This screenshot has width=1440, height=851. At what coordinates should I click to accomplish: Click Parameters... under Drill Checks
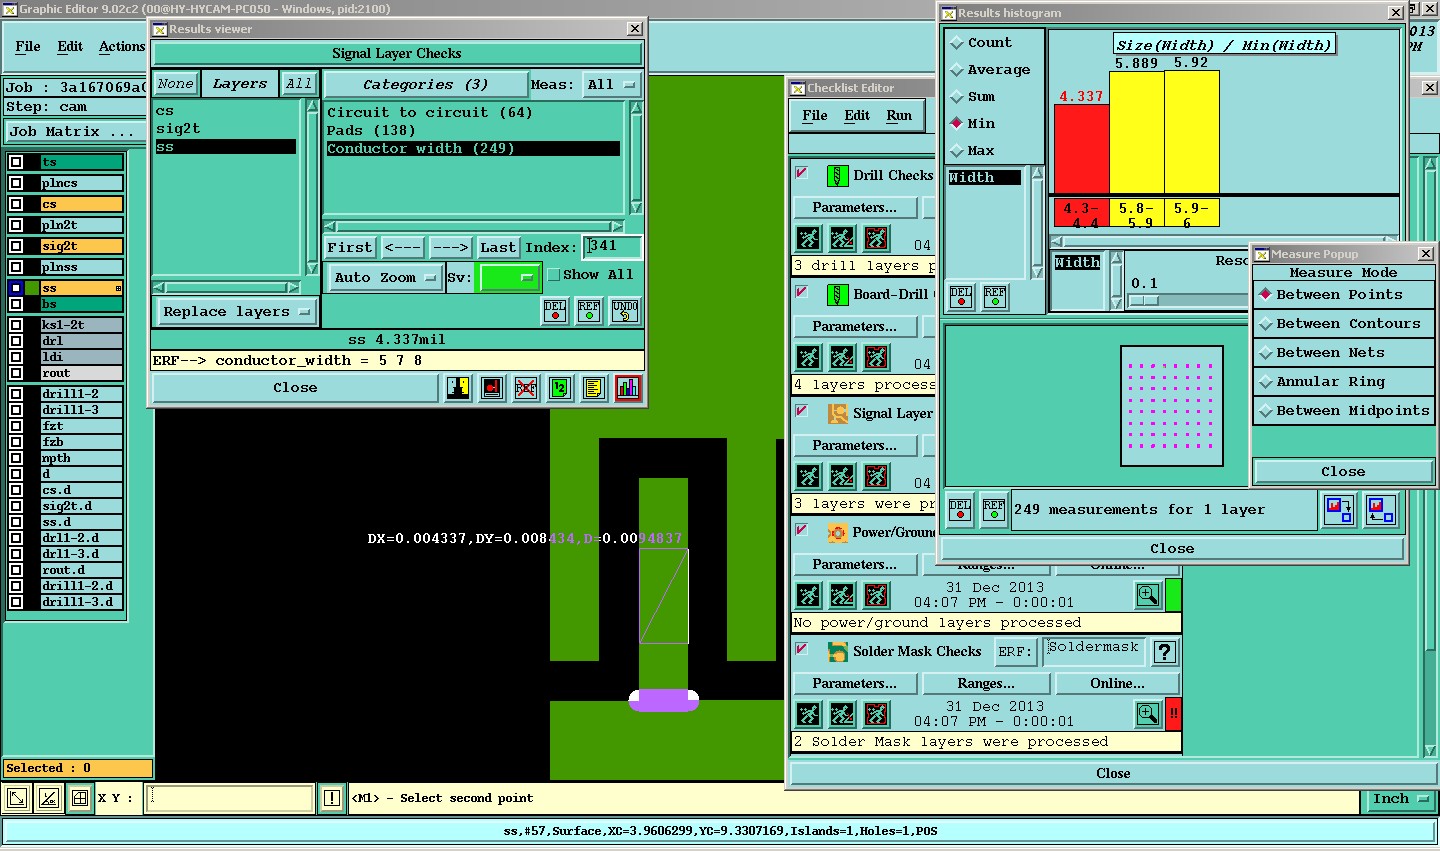click(x=855, y=208)
